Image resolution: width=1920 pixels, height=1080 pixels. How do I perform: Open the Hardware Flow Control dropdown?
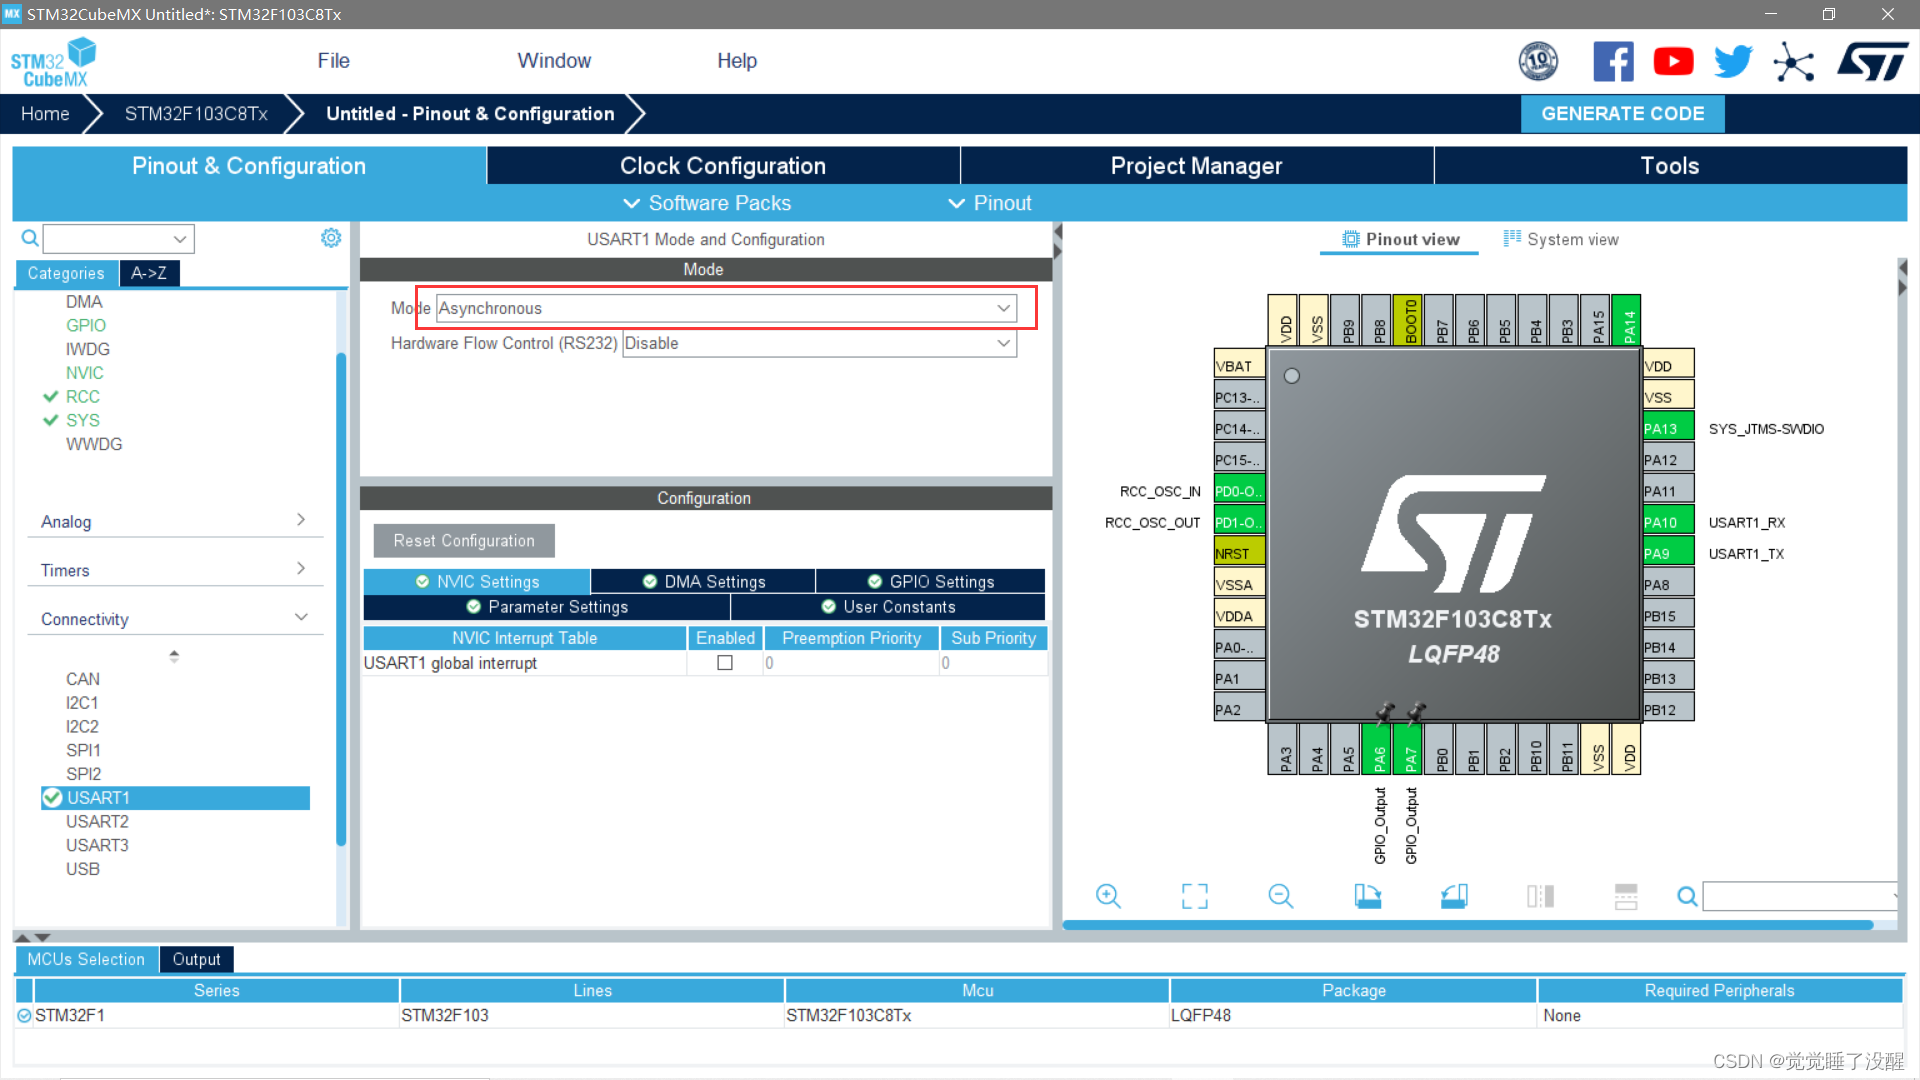coord(819,343)
